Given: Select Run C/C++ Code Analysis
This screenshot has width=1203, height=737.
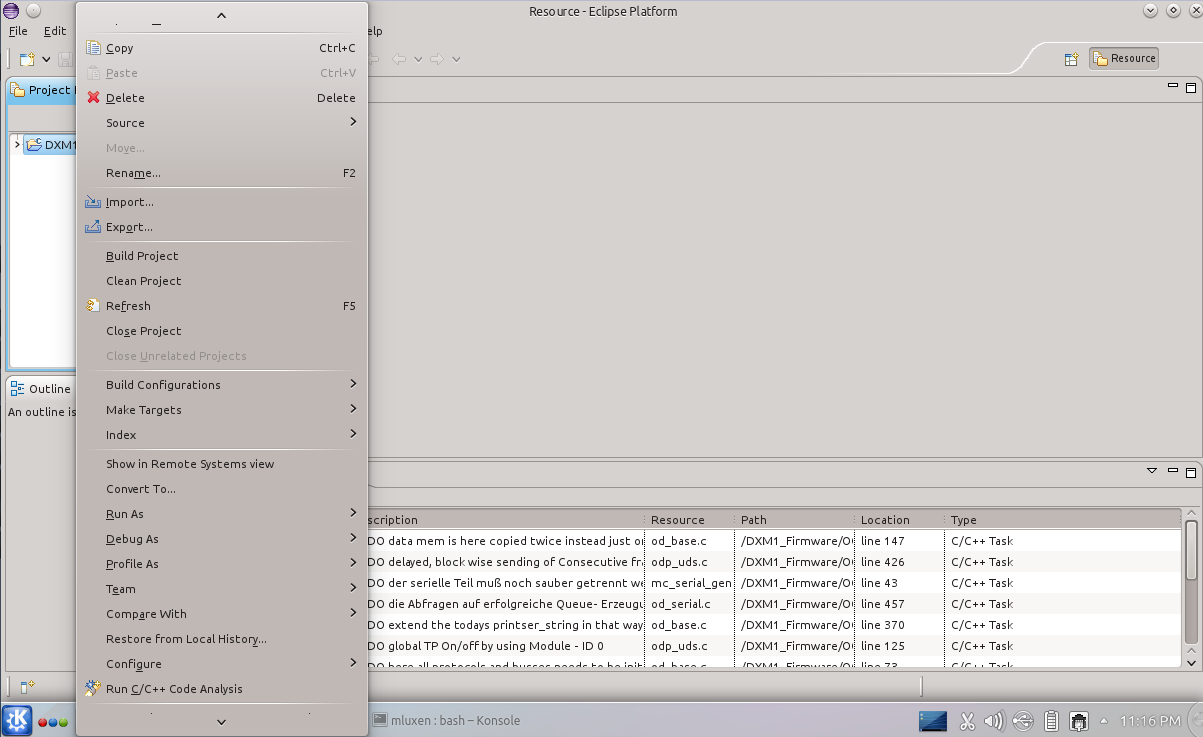Looking at the screenshot, I should point(174,689).
